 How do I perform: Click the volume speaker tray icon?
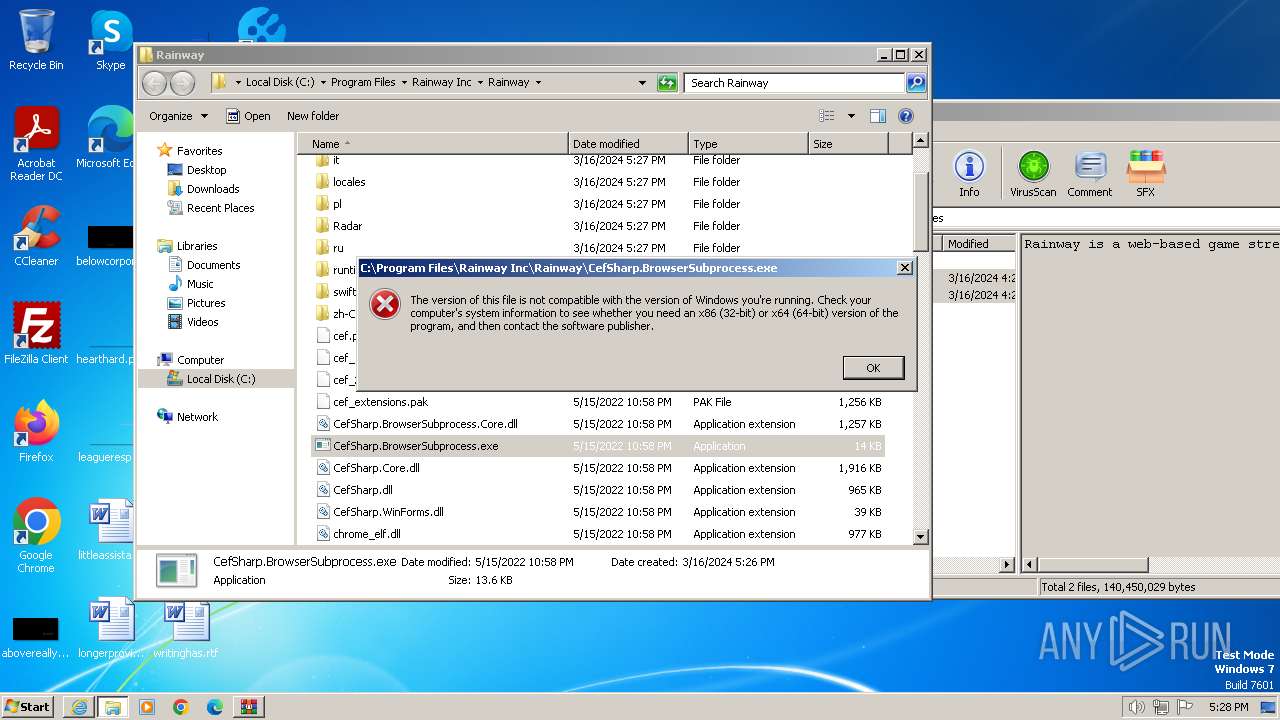1137,707
